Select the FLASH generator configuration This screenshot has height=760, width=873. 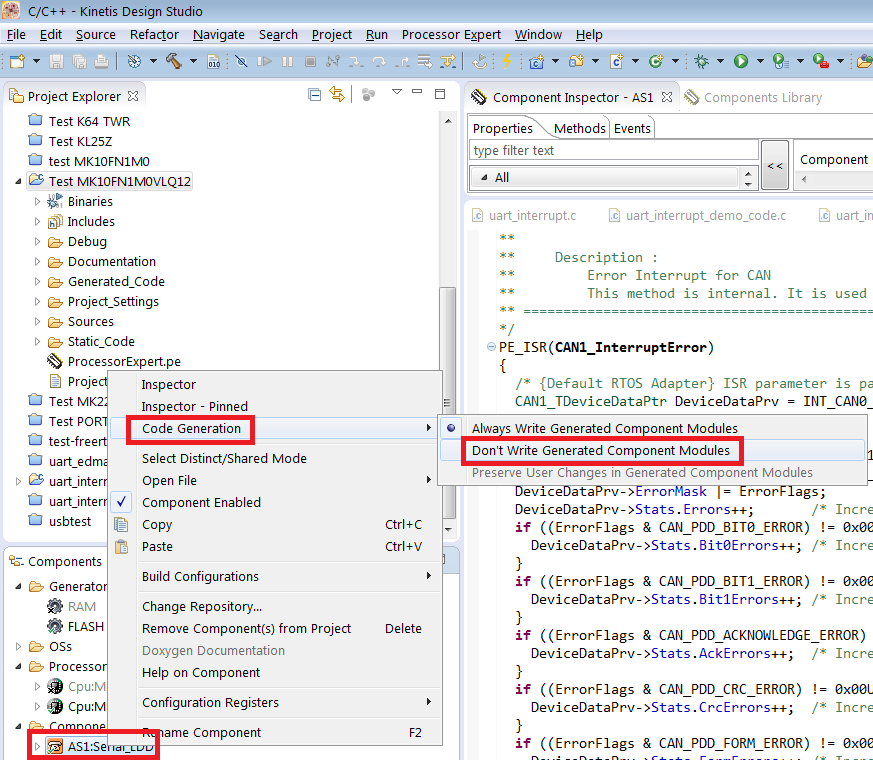coord(85,626)
